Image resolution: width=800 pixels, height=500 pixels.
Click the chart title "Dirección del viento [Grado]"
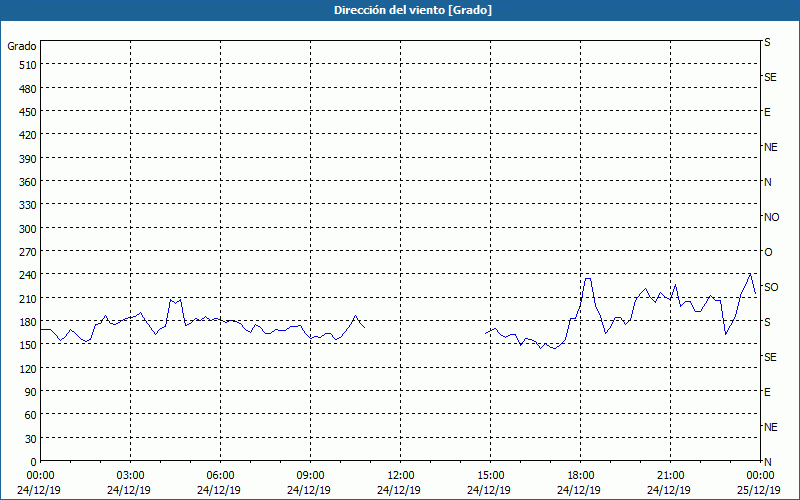413,10
